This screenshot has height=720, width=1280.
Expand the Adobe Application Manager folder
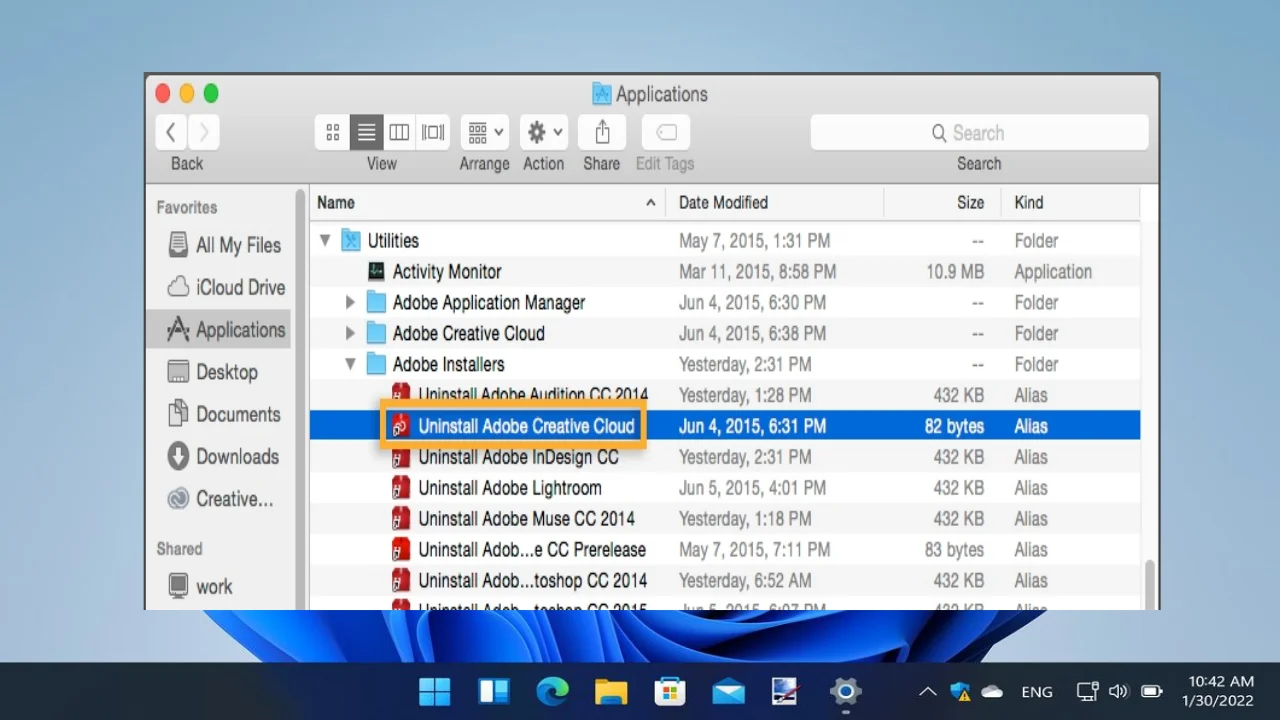coord(350,302)
